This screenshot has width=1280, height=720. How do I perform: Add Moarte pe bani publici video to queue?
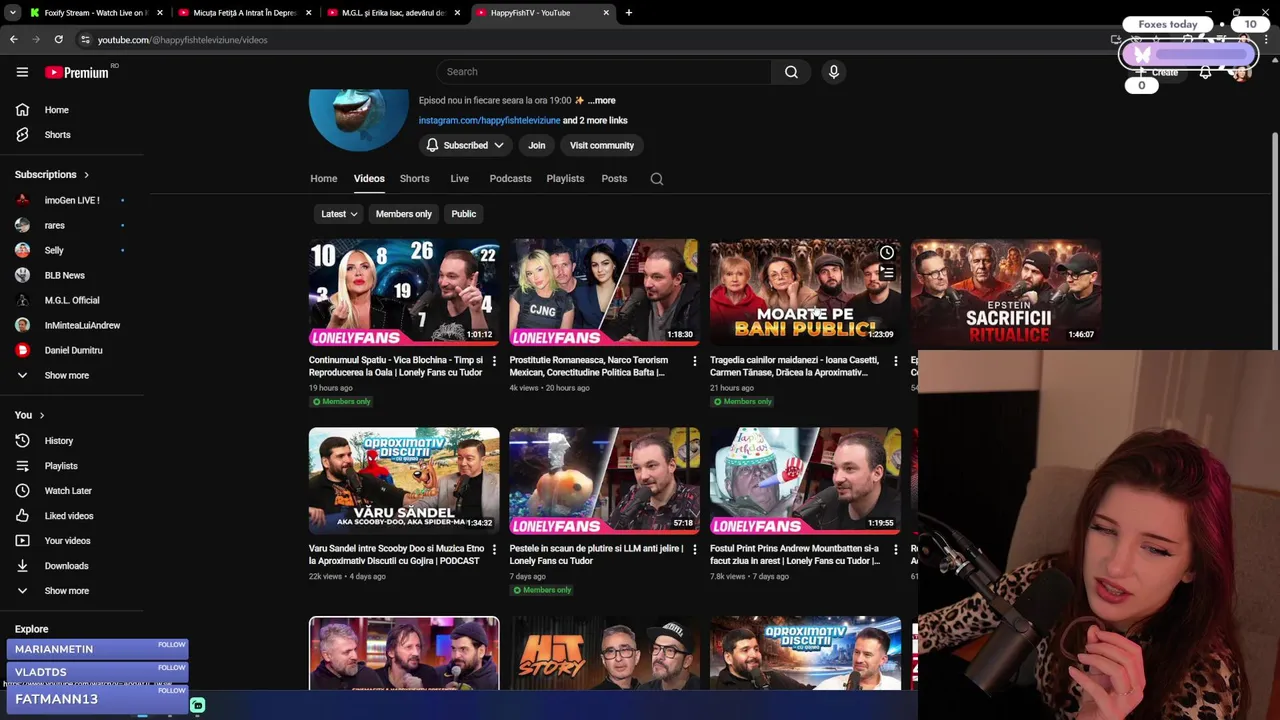coord(886,272)
